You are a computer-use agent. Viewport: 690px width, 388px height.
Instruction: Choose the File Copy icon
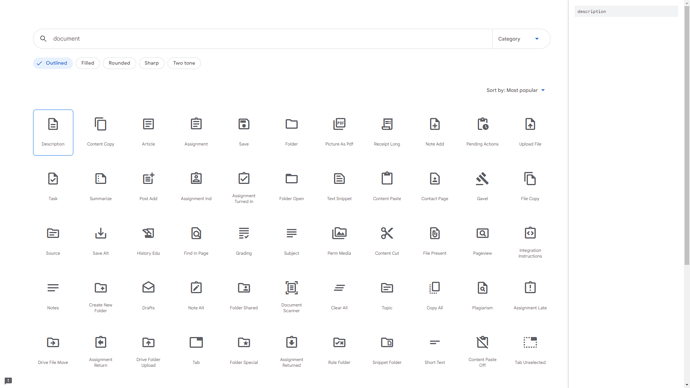530,179
